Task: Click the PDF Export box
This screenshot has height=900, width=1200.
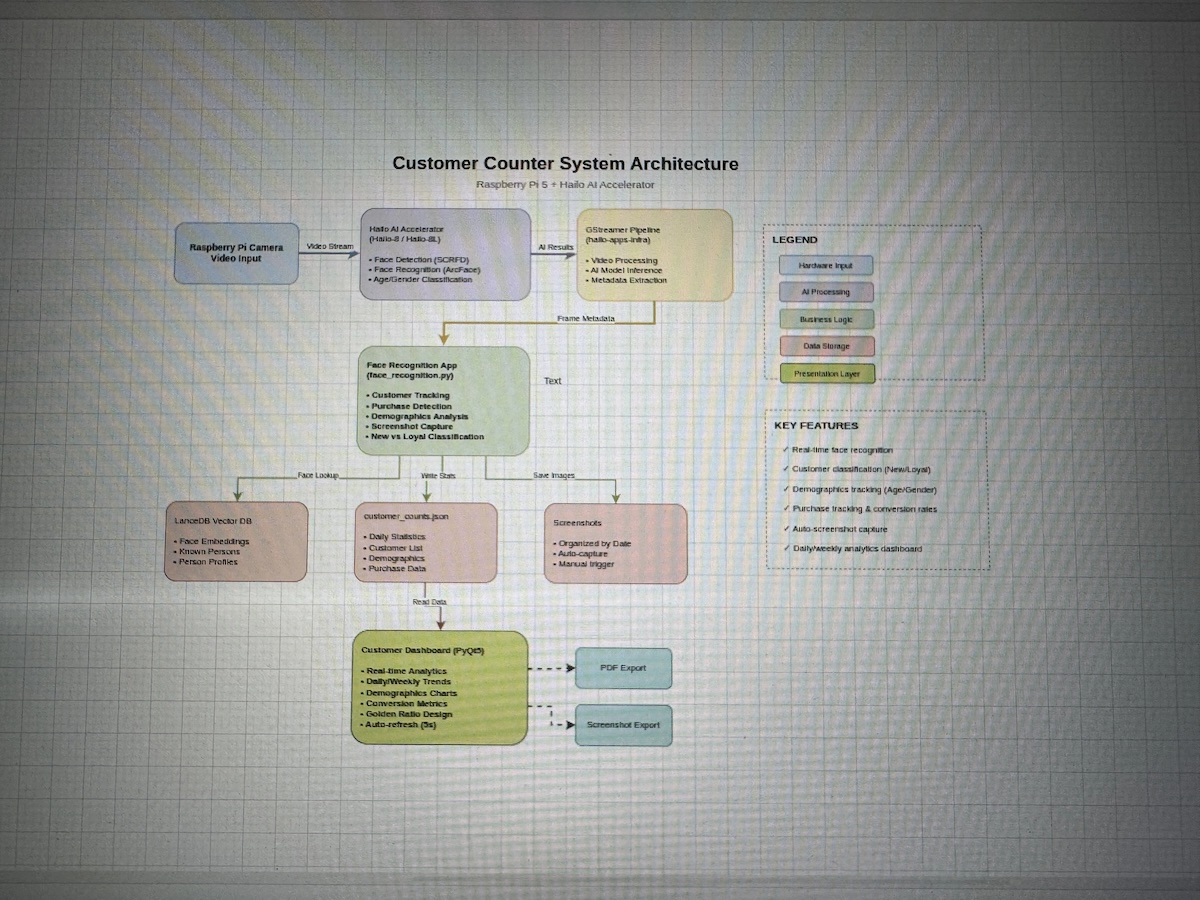Action: pos(623,668)
